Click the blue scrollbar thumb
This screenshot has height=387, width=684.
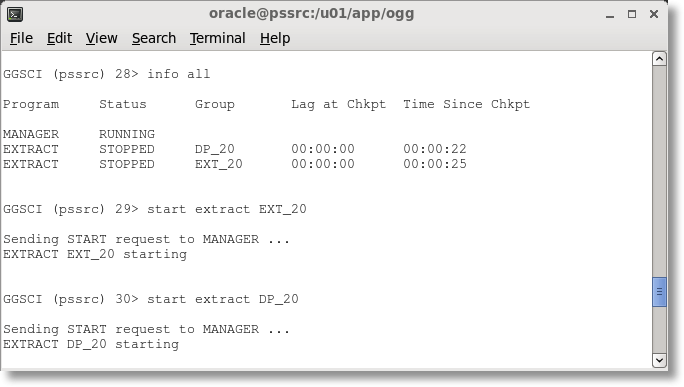click(659, 292)
